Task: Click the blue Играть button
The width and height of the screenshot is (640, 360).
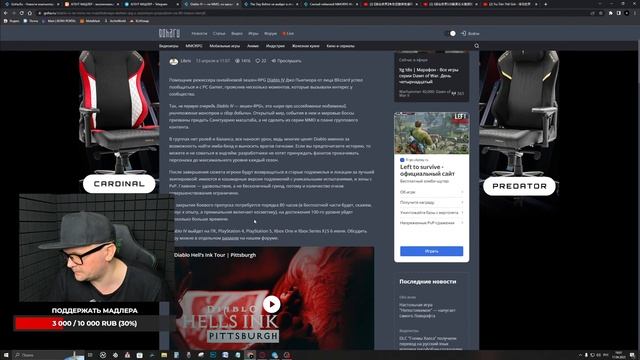Action: [431, 251]
